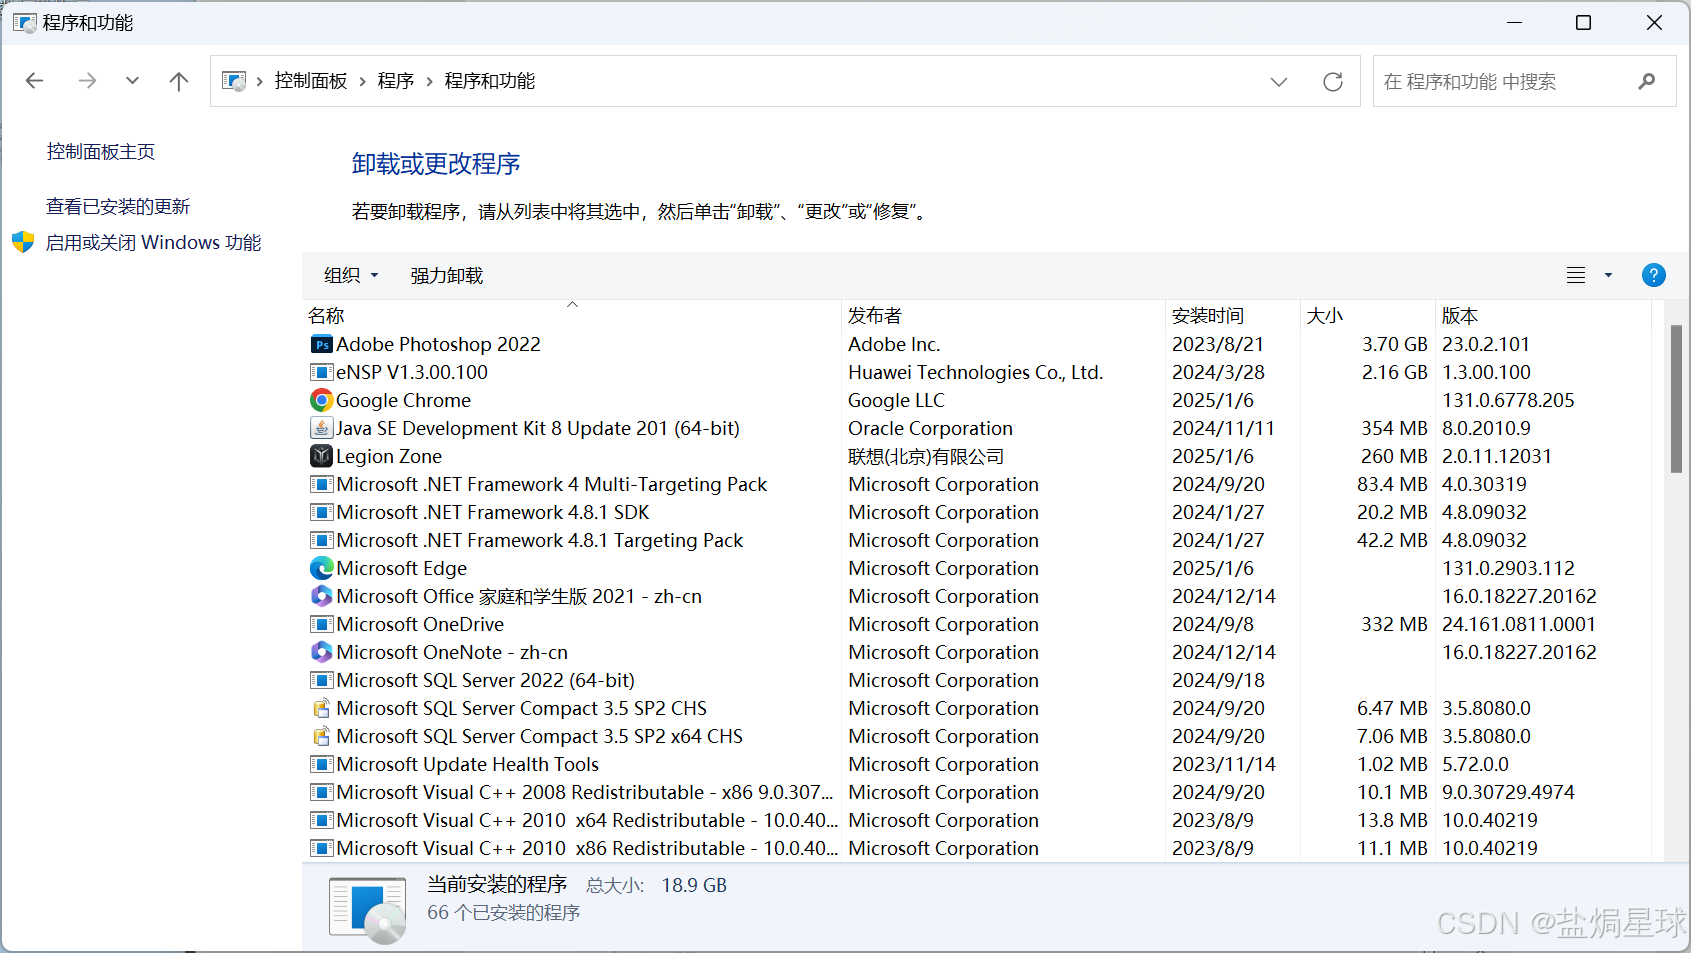Refresh the Programs and Features list
The height and width of the screenshot is (953, 1691).
click(1333, 82)
